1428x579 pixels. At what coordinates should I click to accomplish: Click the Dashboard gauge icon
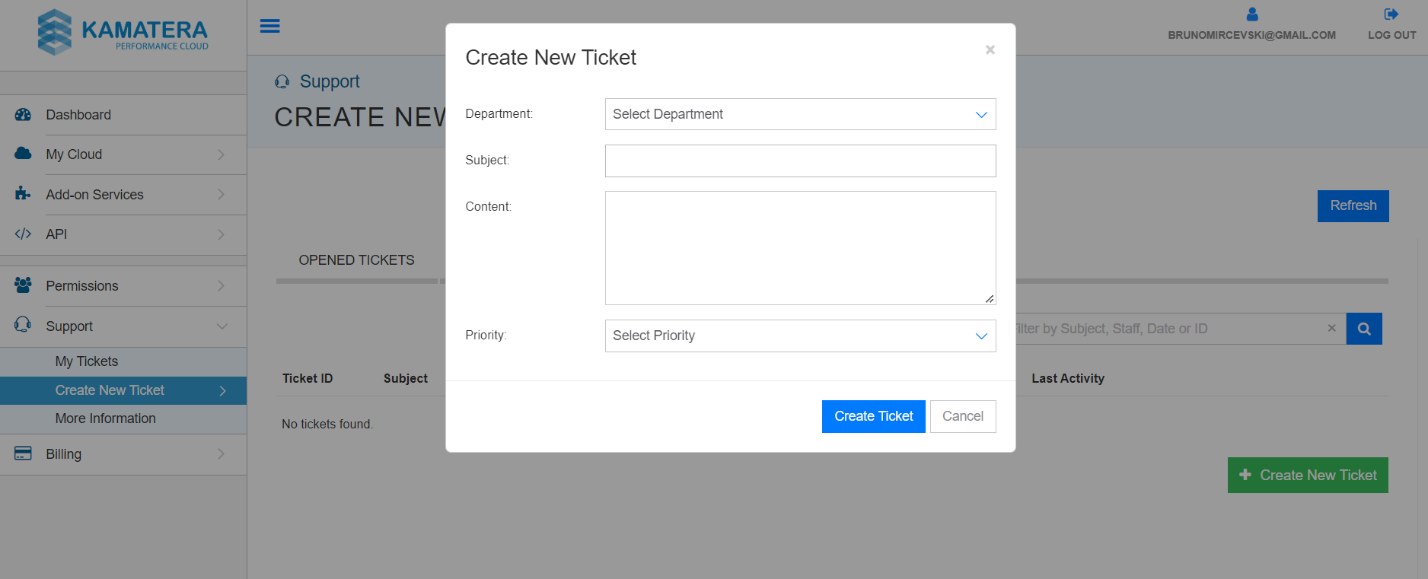23,115
